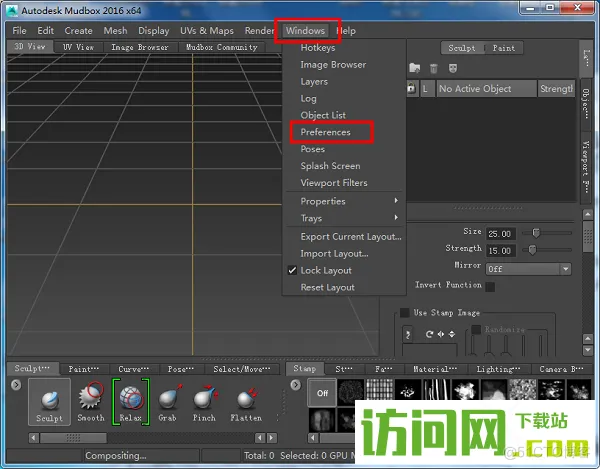The height and width of the screenshot is (469, 600).
Task: Click the new layer folder icon
Action: click(414, 68)
